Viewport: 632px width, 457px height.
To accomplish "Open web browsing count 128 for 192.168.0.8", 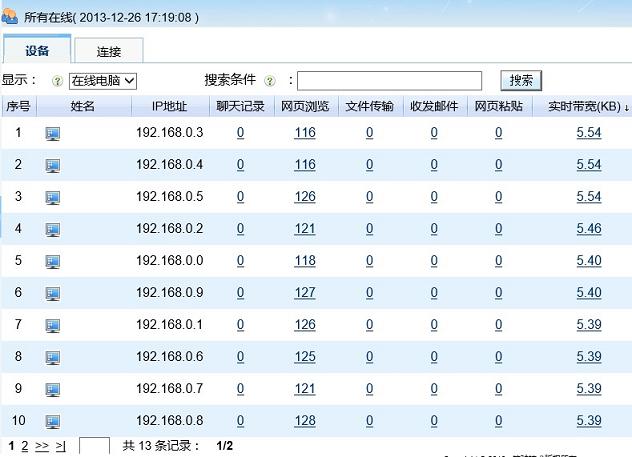I will tap(305, 421).
